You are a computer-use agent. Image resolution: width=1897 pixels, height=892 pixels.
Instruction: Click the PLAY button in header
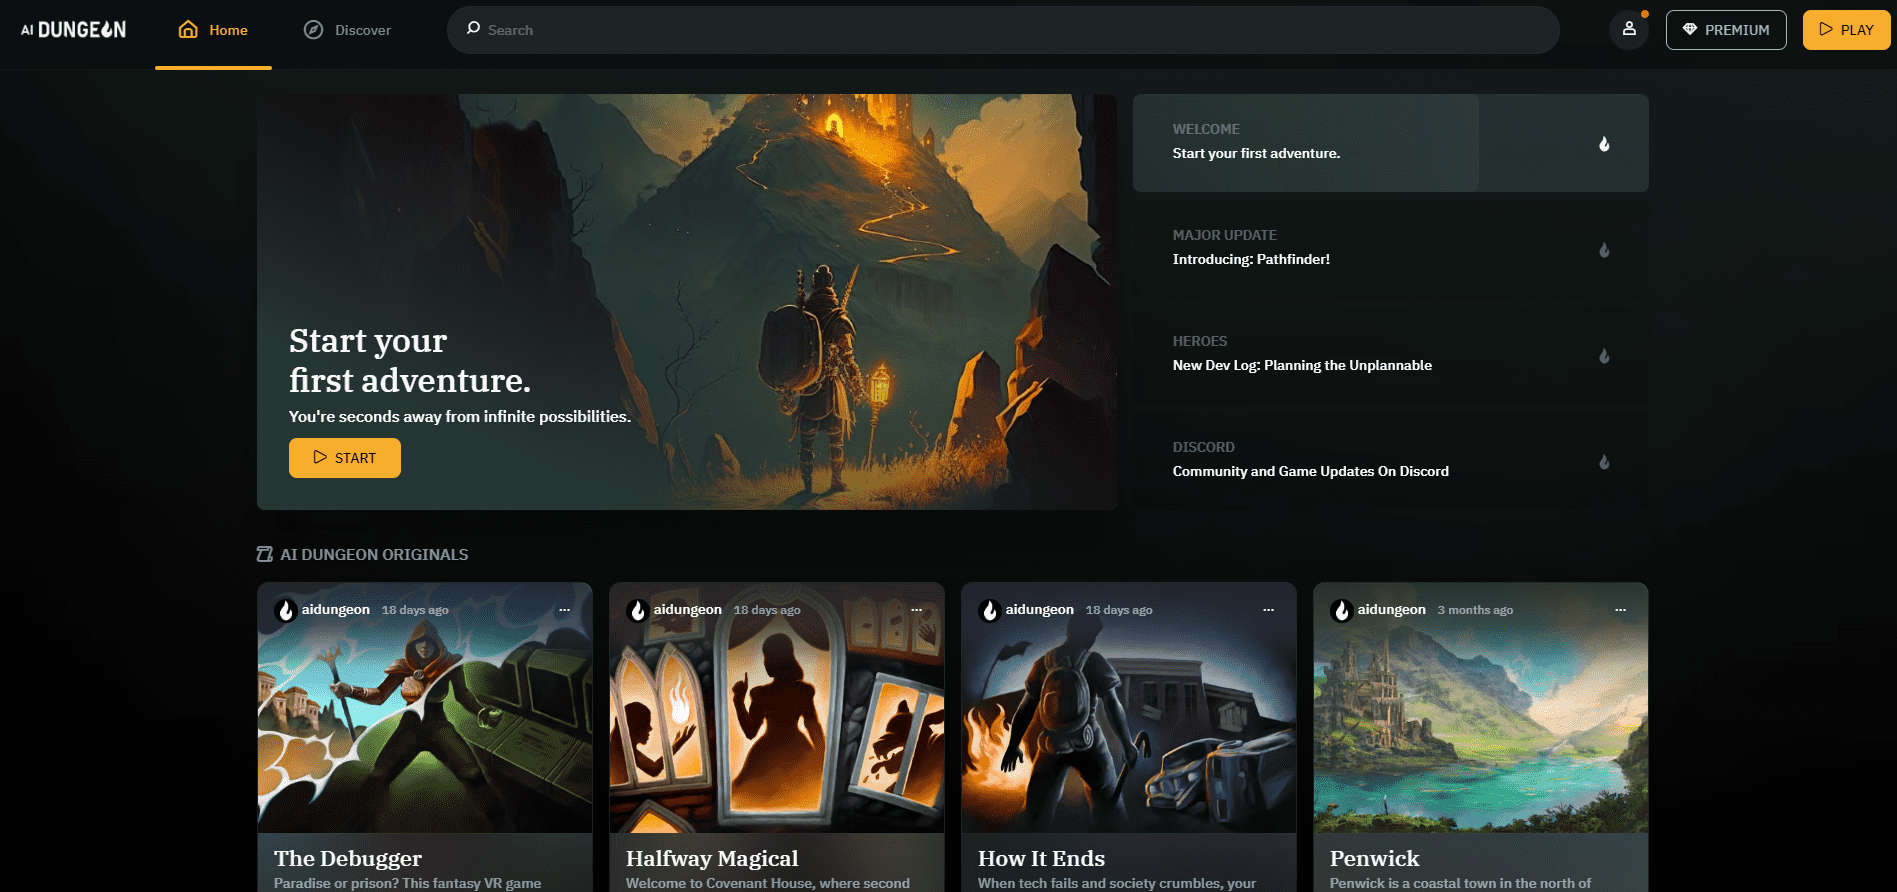pos(1846,30)
